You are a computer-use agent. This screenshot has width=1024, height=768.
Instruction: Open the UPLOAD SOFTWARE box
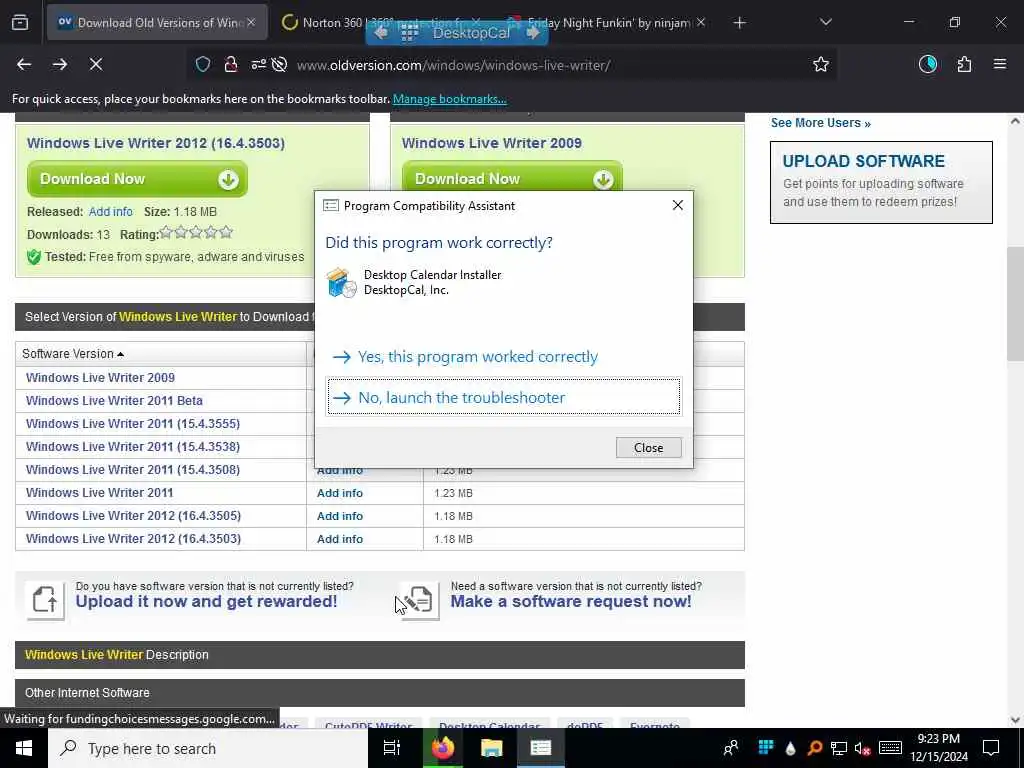(881, 182)
